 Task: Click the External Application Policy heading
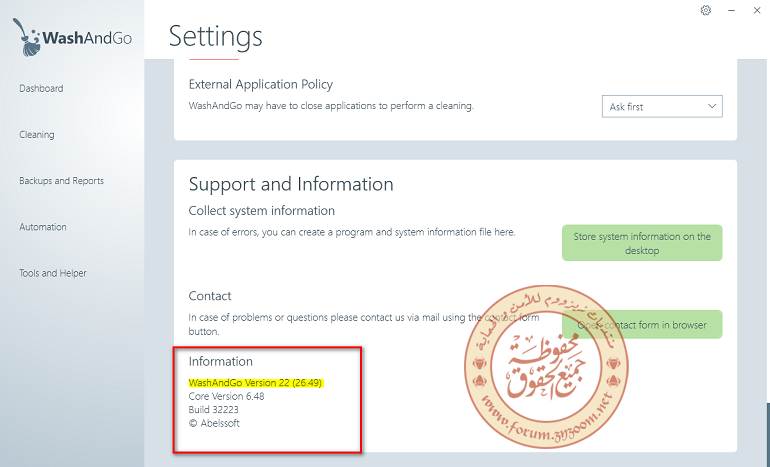[261, 84]
